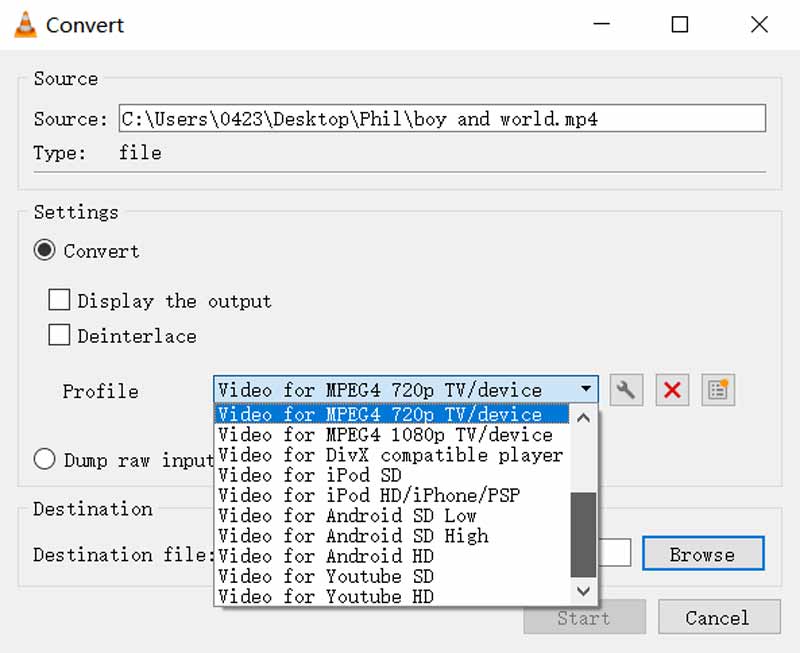Click the profile list scroll up arrow
Viewport: 800px width, 653px height.
click(583, 418)
